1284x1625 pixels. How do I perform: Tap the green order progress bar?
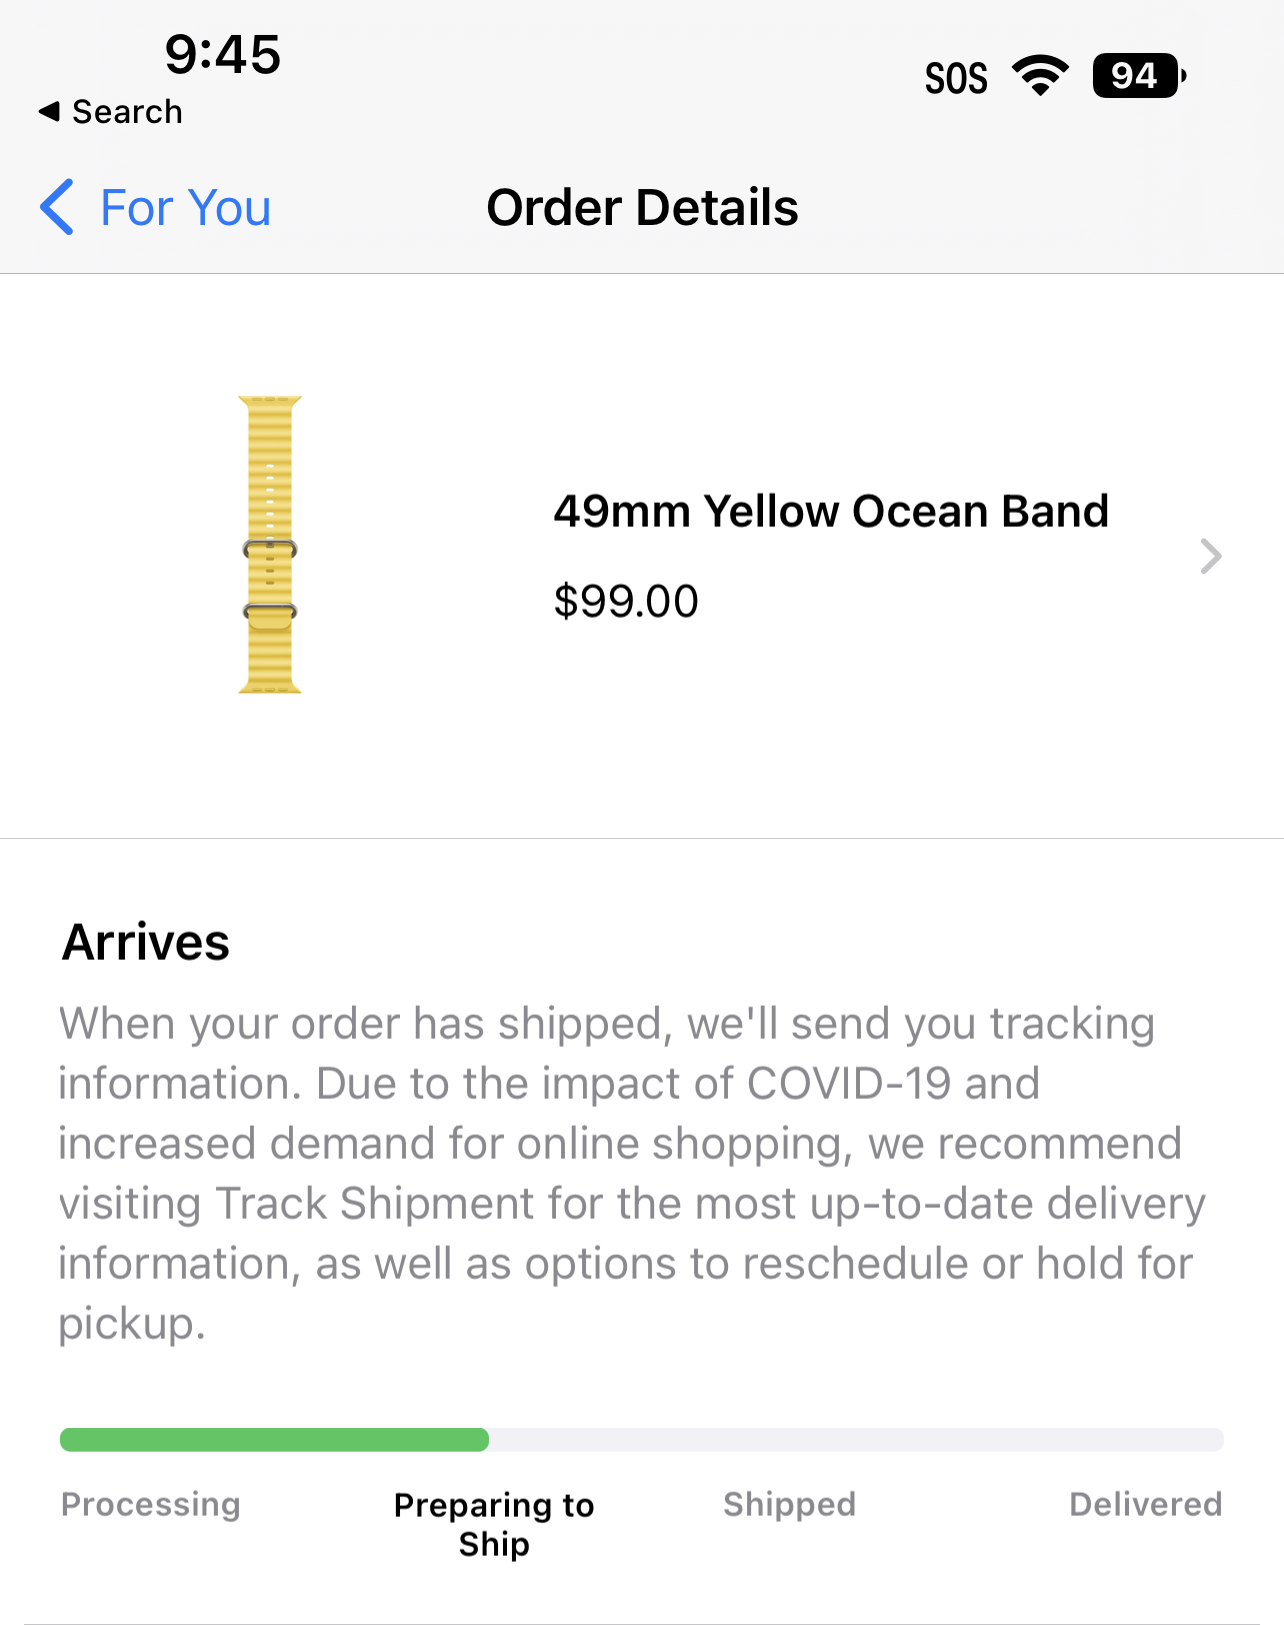pyautogui.click(x=274, y=1439)
